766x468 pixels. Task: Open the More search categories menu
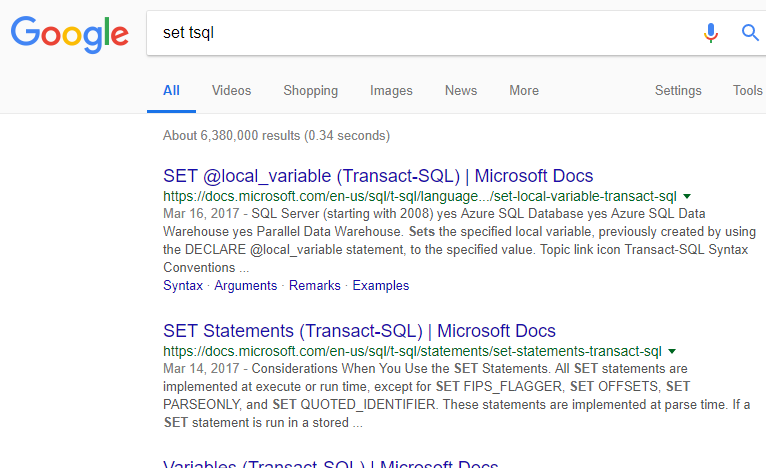pyautogui.click(x=524, y=90)
